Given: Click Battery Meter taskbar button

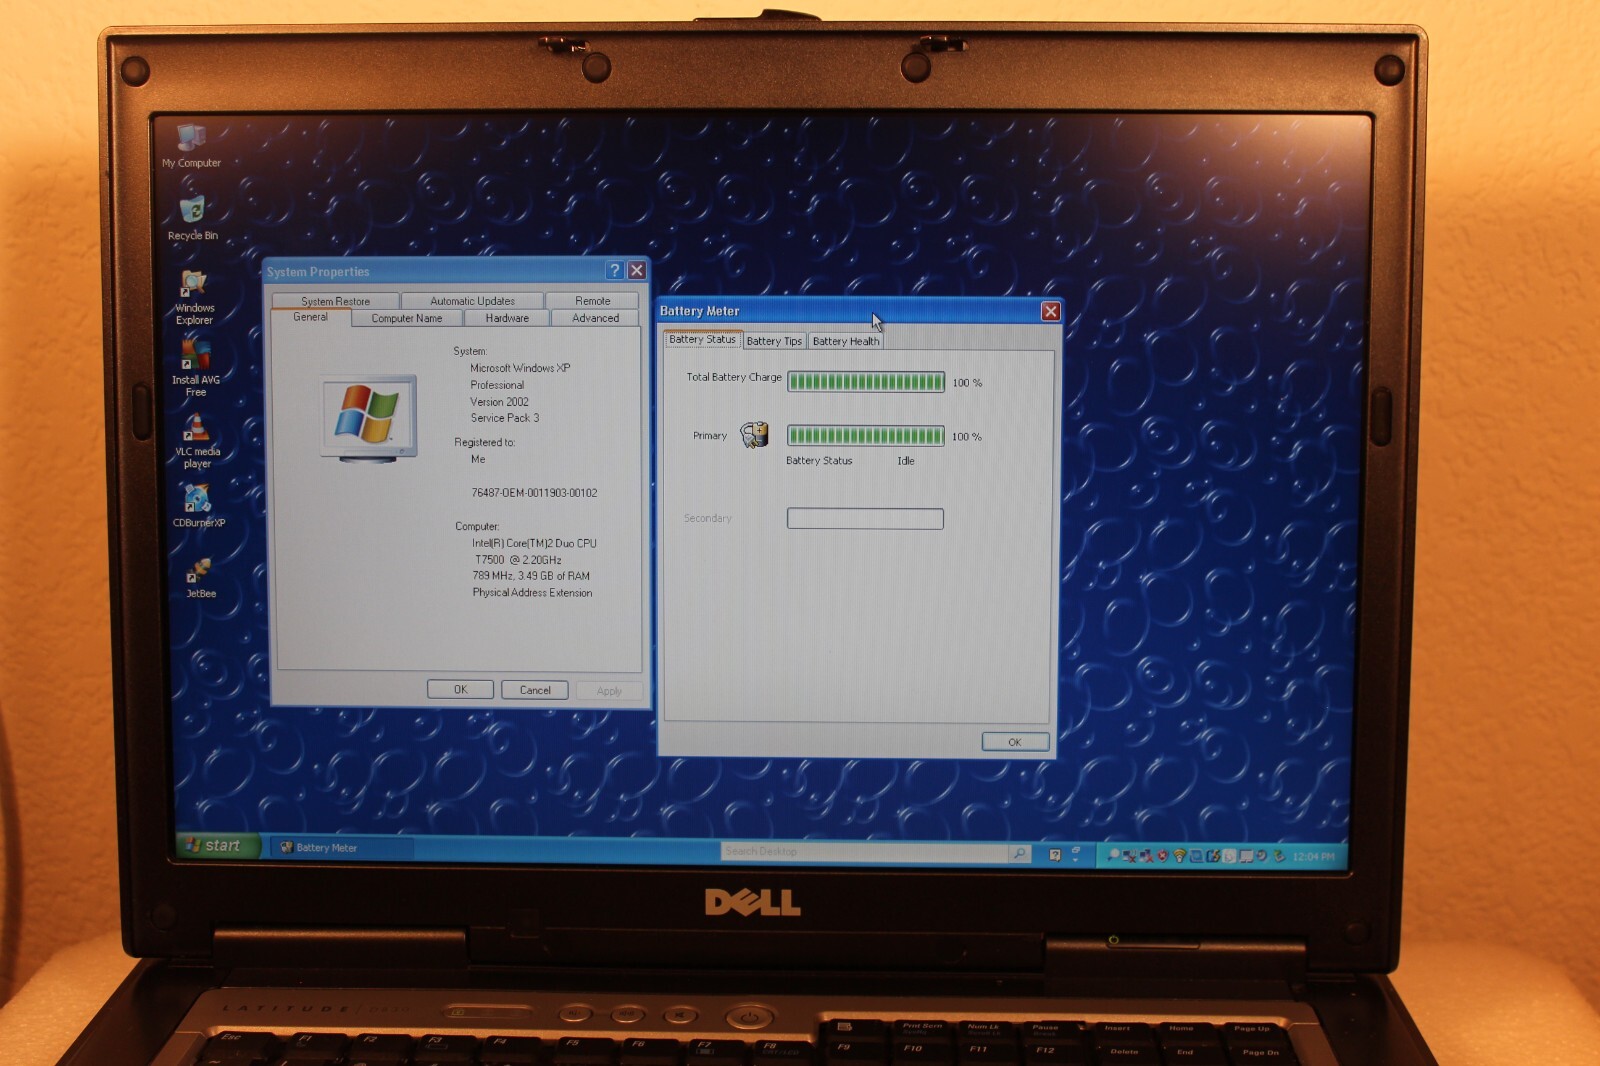Looking at the screenshot, I should (340, 848).
